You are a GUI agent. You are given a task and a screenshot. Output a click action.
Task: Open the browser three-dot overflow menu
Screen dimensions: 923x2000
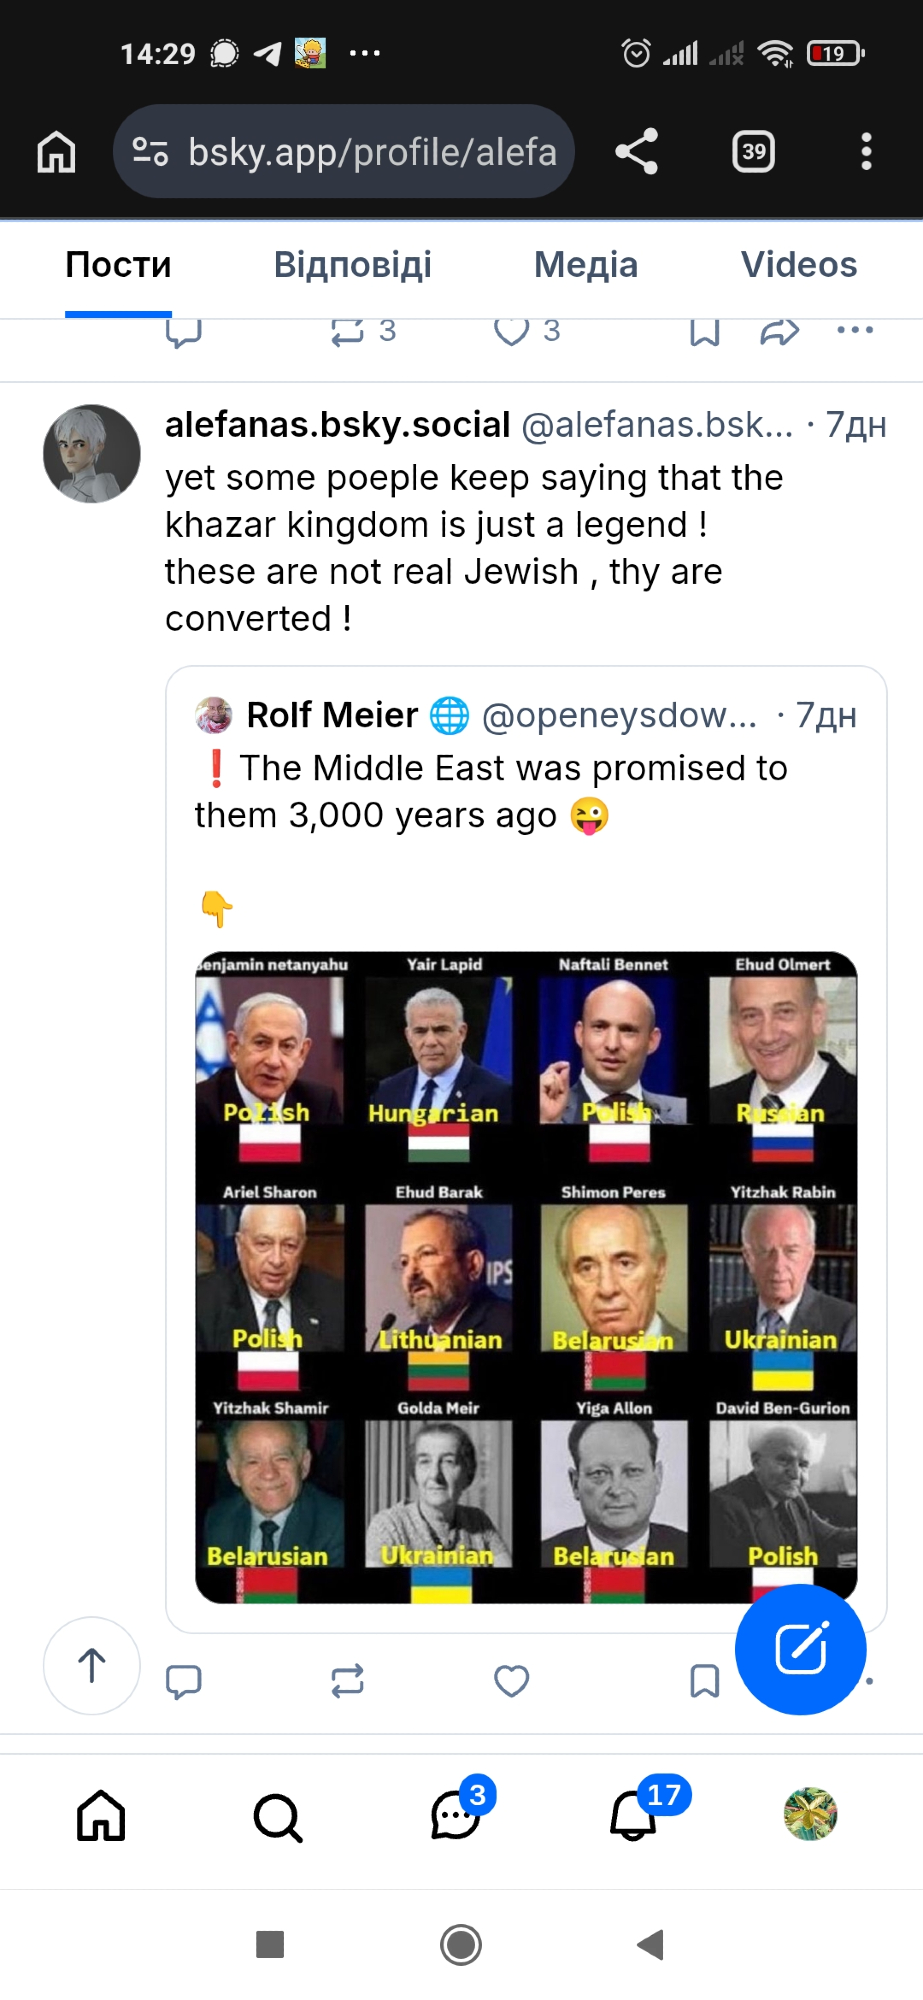[866, 152]
